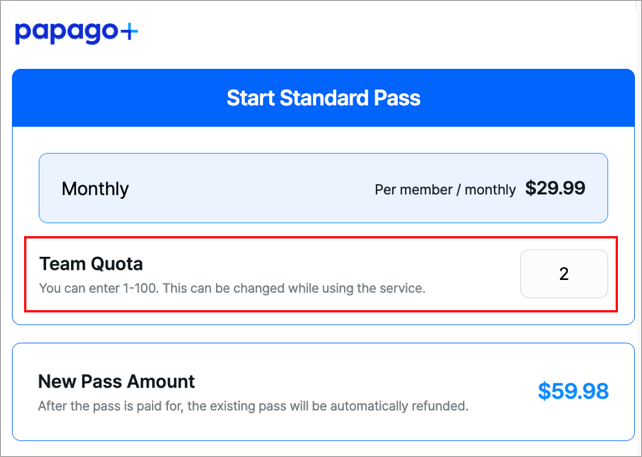Click the automatic refund note text
The image size is (642, 457).
click(253, 406)
